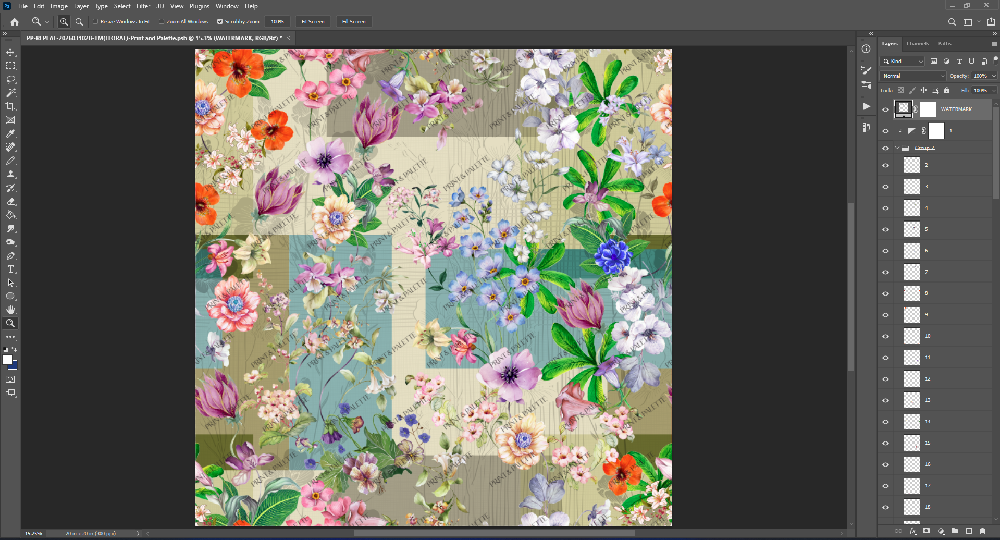The image size is (1000, 540).
Task: Open the Filter menu
Action: (x=143, y=6)
